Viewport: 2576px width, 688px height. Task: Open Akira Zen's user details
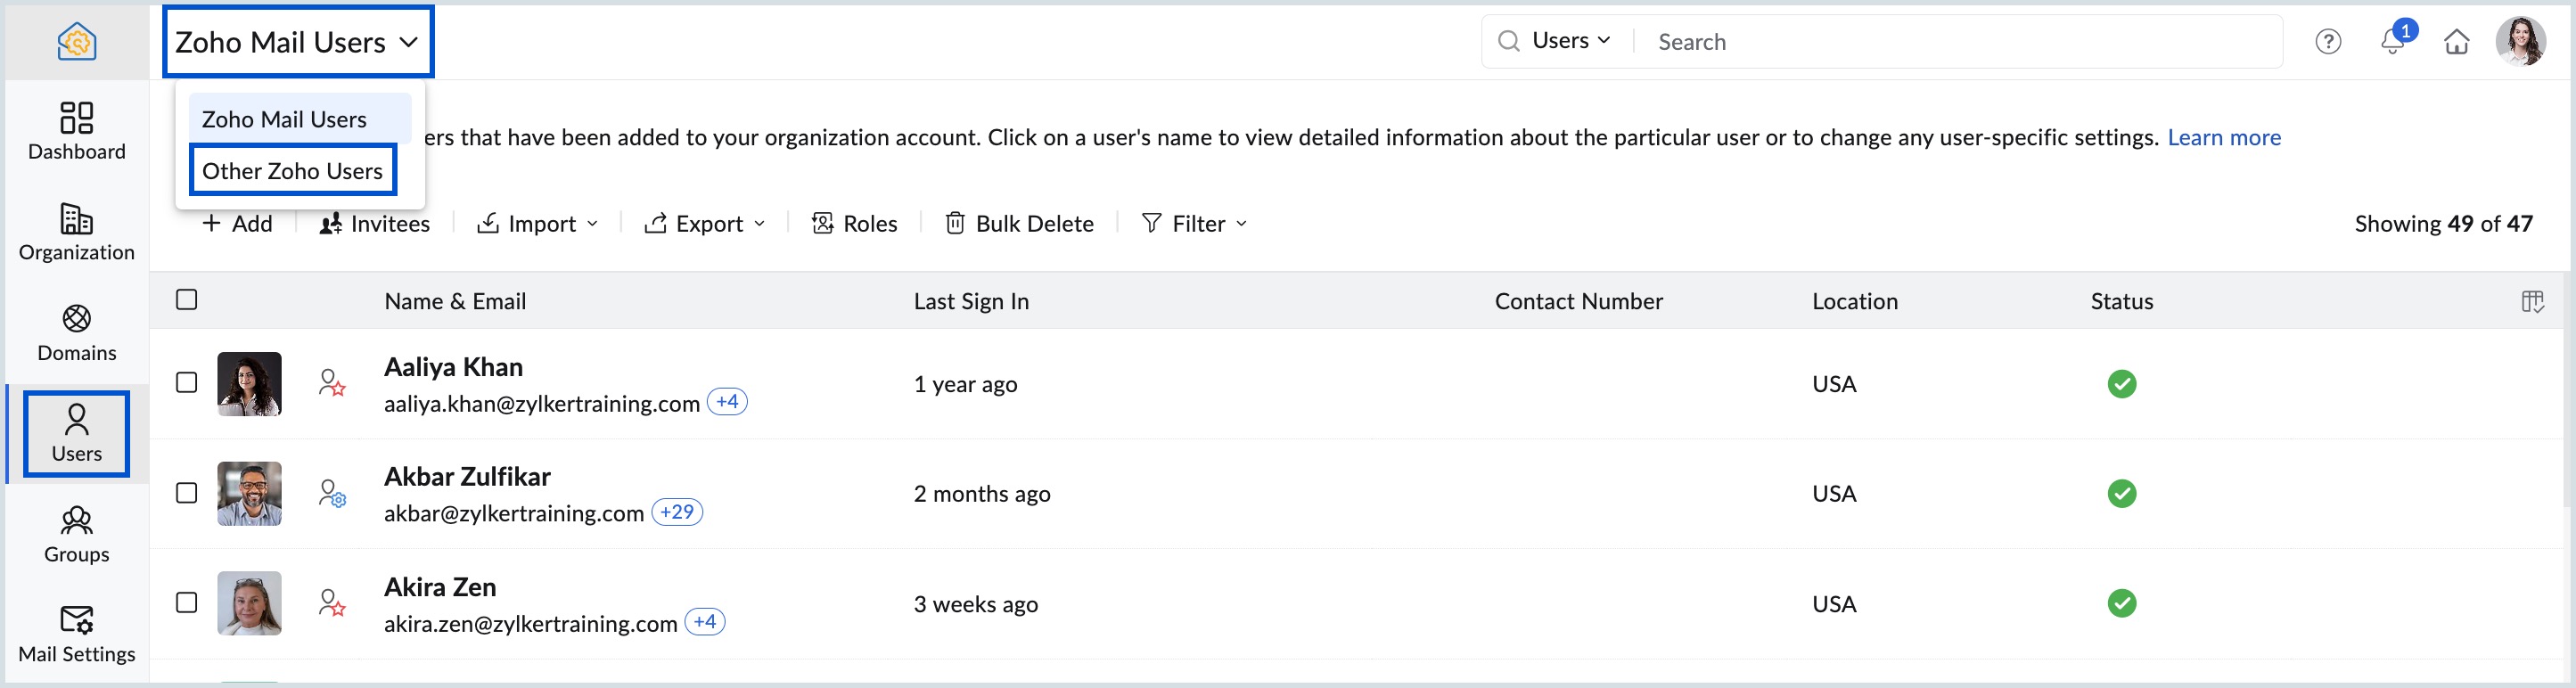pos(440,587)
